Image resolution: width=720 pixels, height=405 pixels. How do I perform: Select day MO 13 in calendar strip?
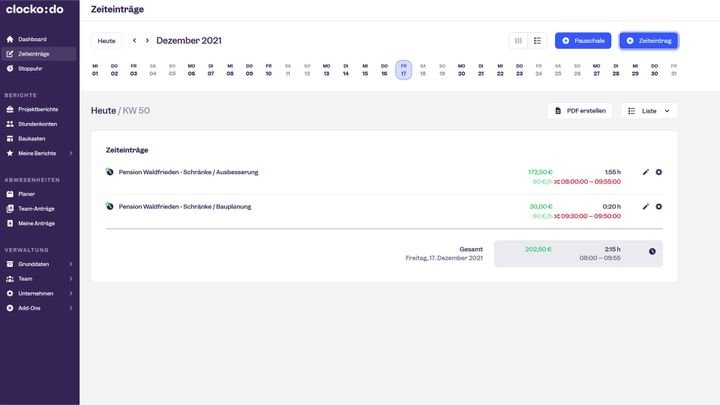(x=326, y=70)
